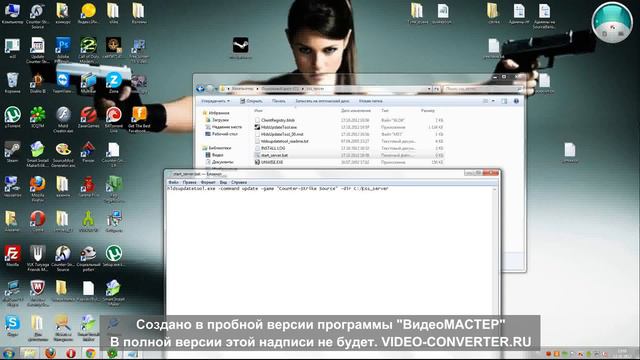Expand the Explorer address bar history dropdown

pyautogui.click(x=429, y=89)
